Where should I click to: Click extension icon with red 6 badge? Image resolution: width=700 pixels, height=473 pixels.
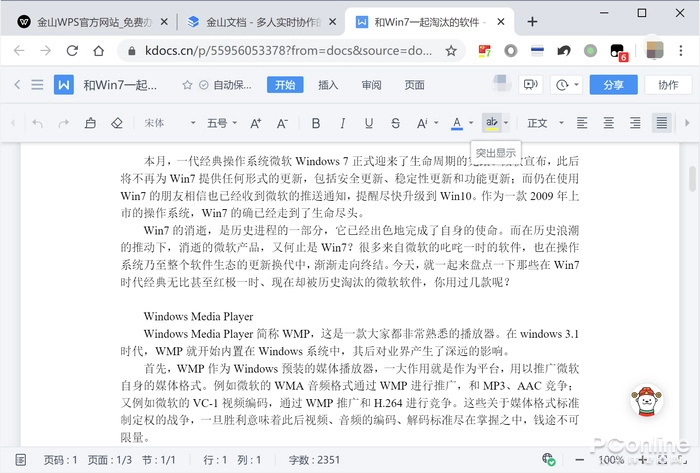coord(618,52)
